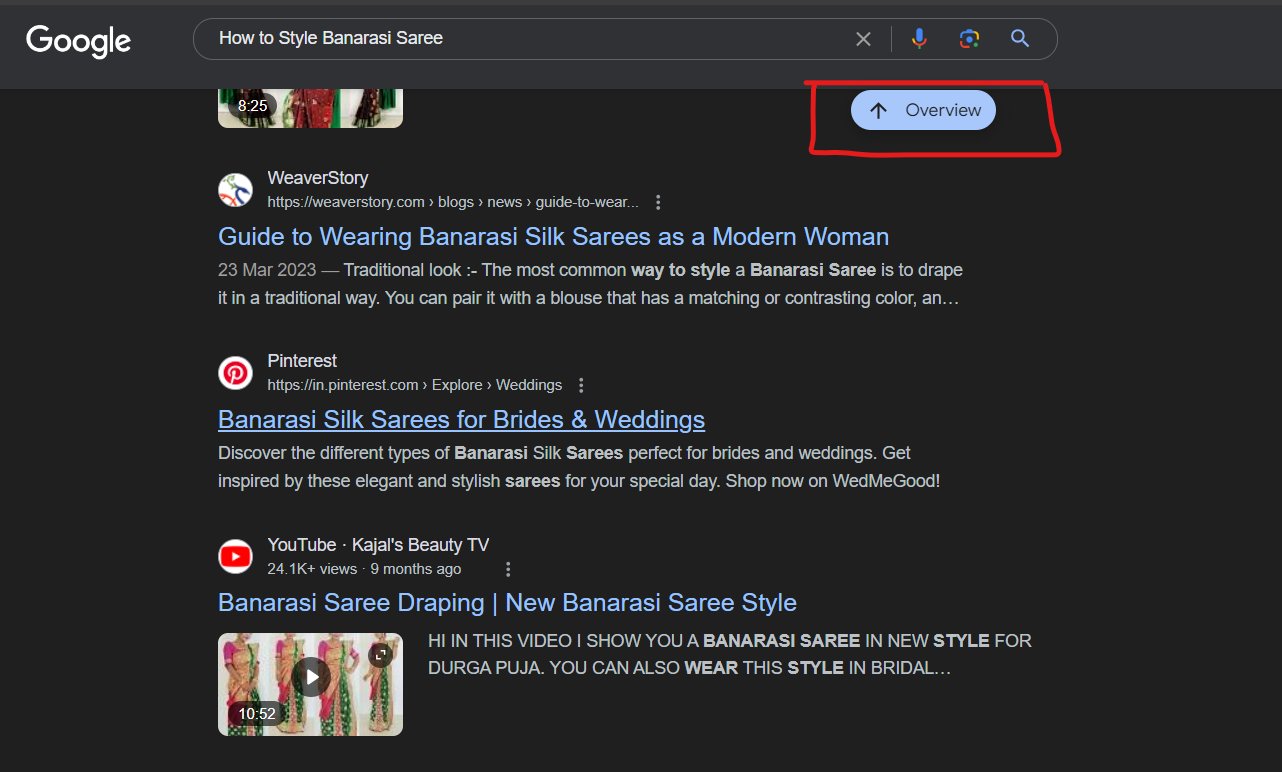Image resolution: width=1282 pixels, height=772 pixels.
Task: Click the Google logo
Action: coord(77,40)
